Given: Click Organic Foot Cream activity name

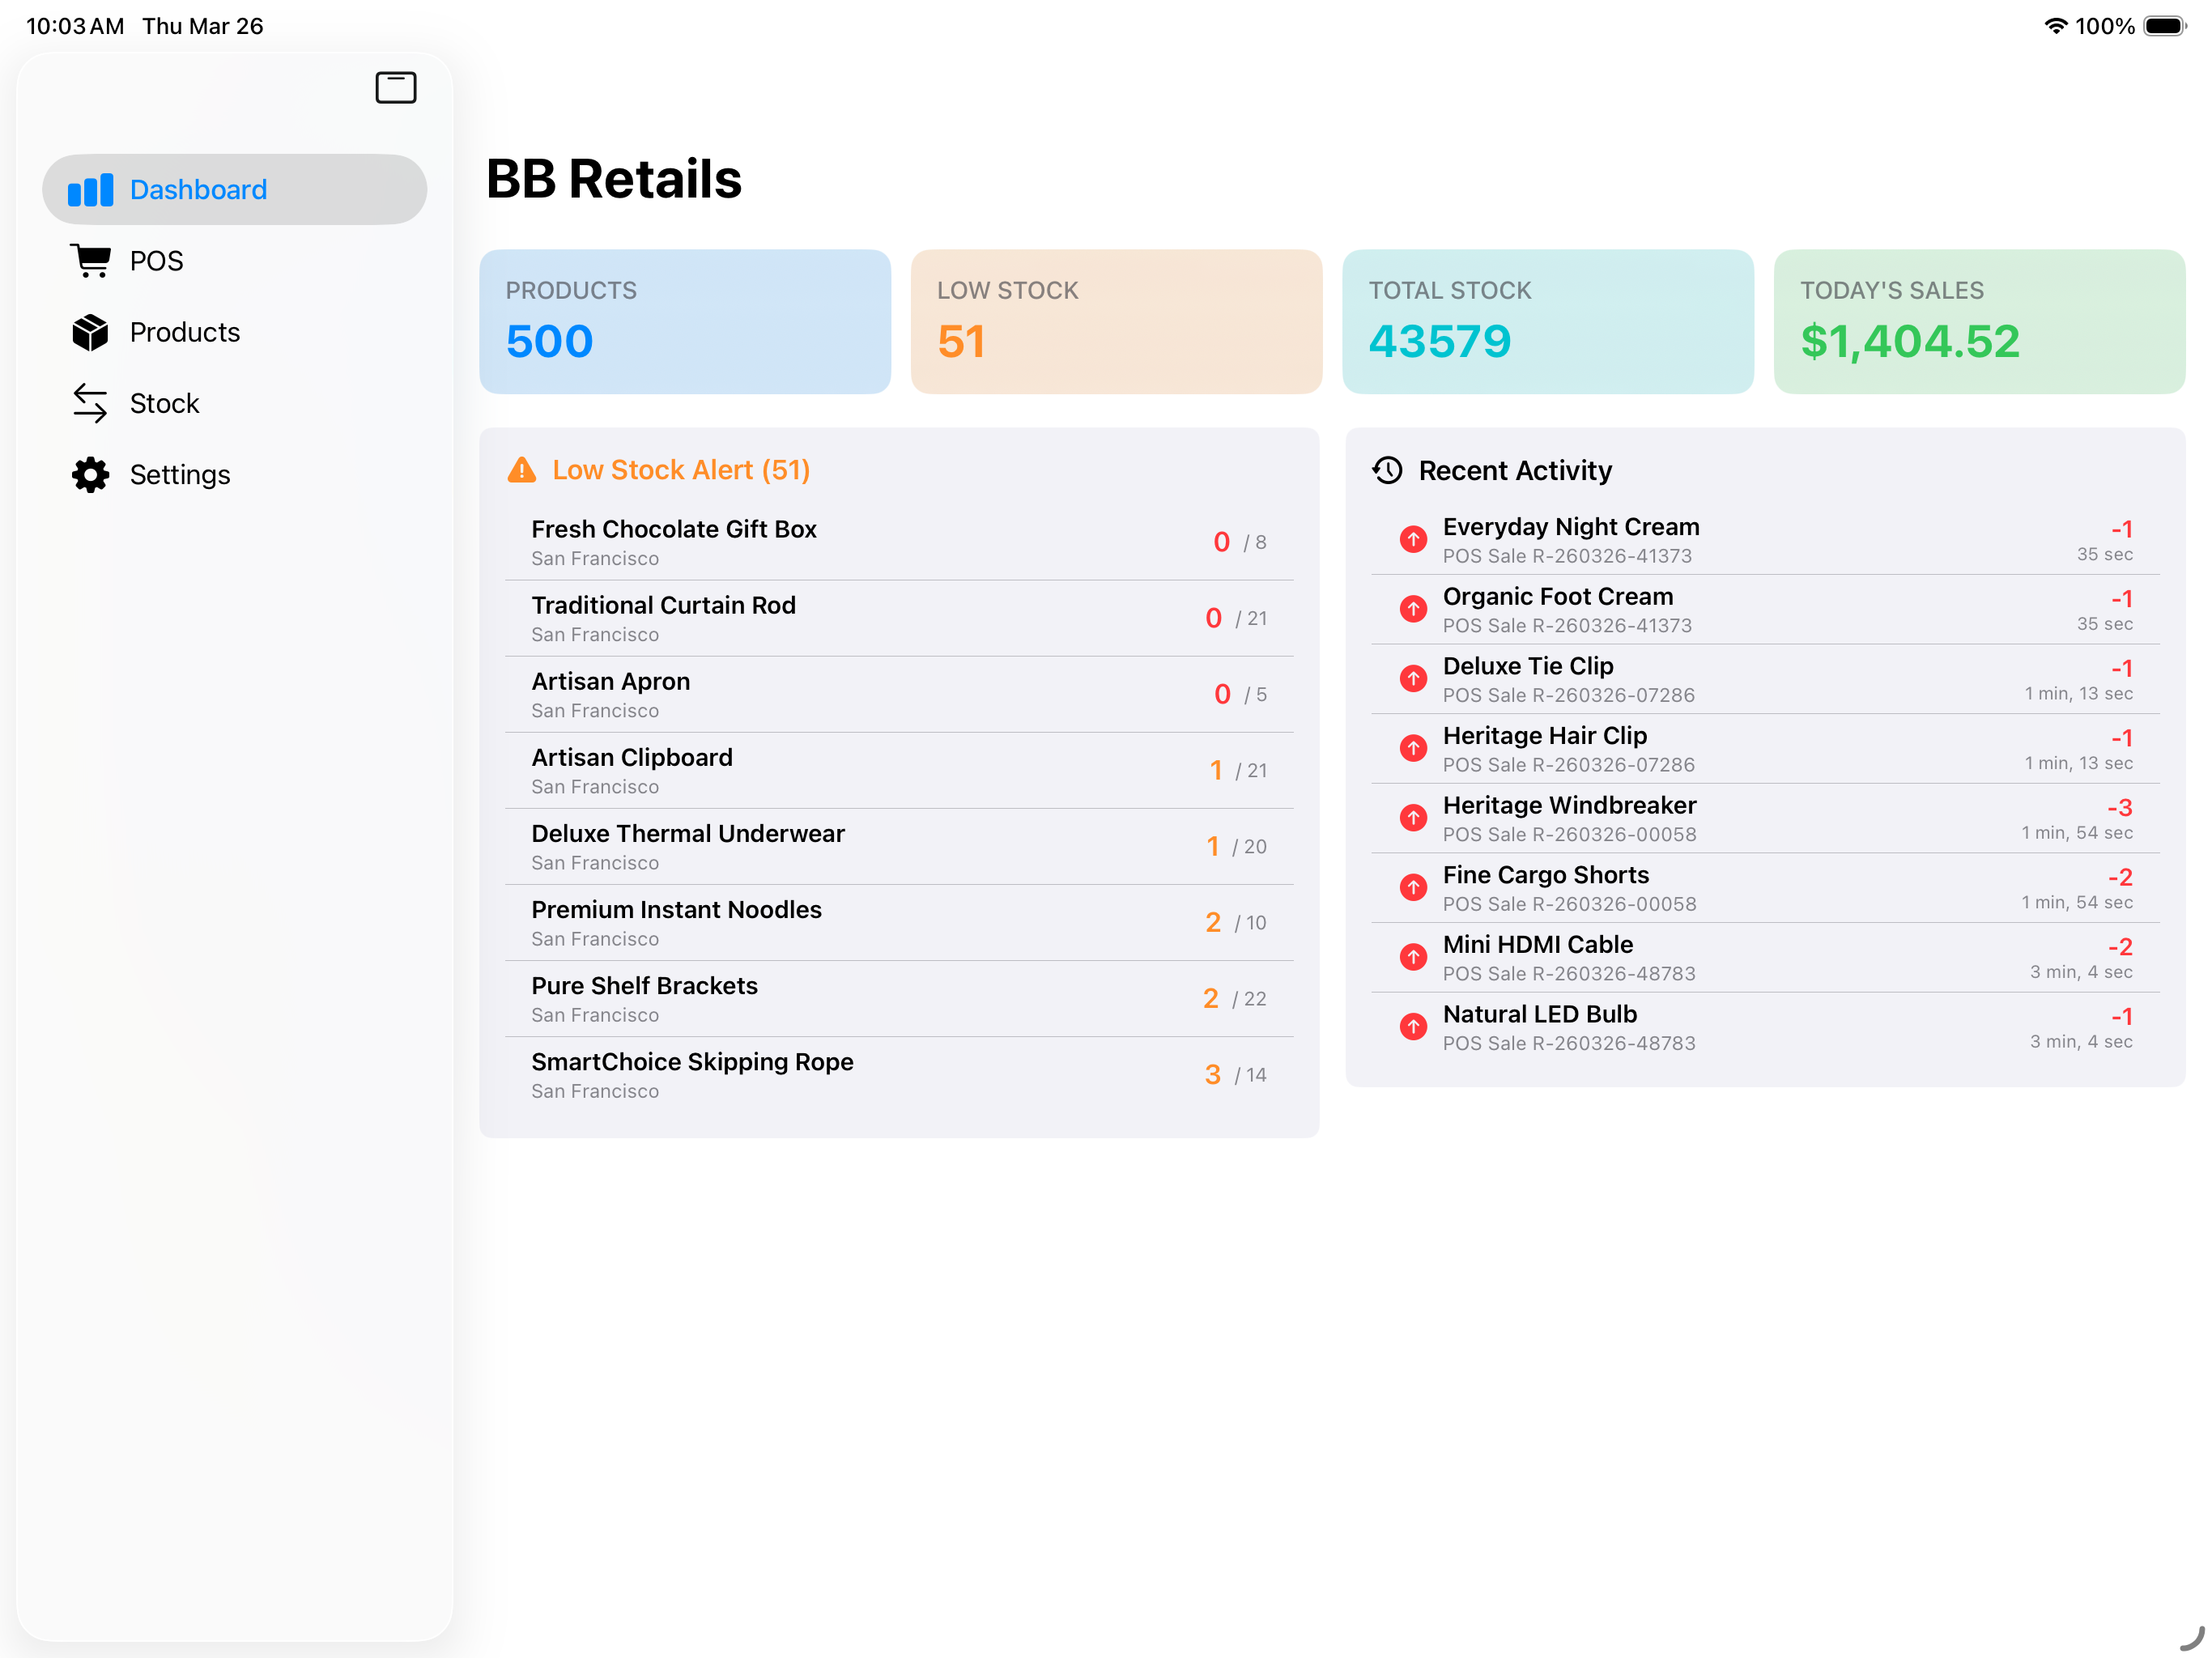Looking at the screenshot, I should coord(1557,596).
